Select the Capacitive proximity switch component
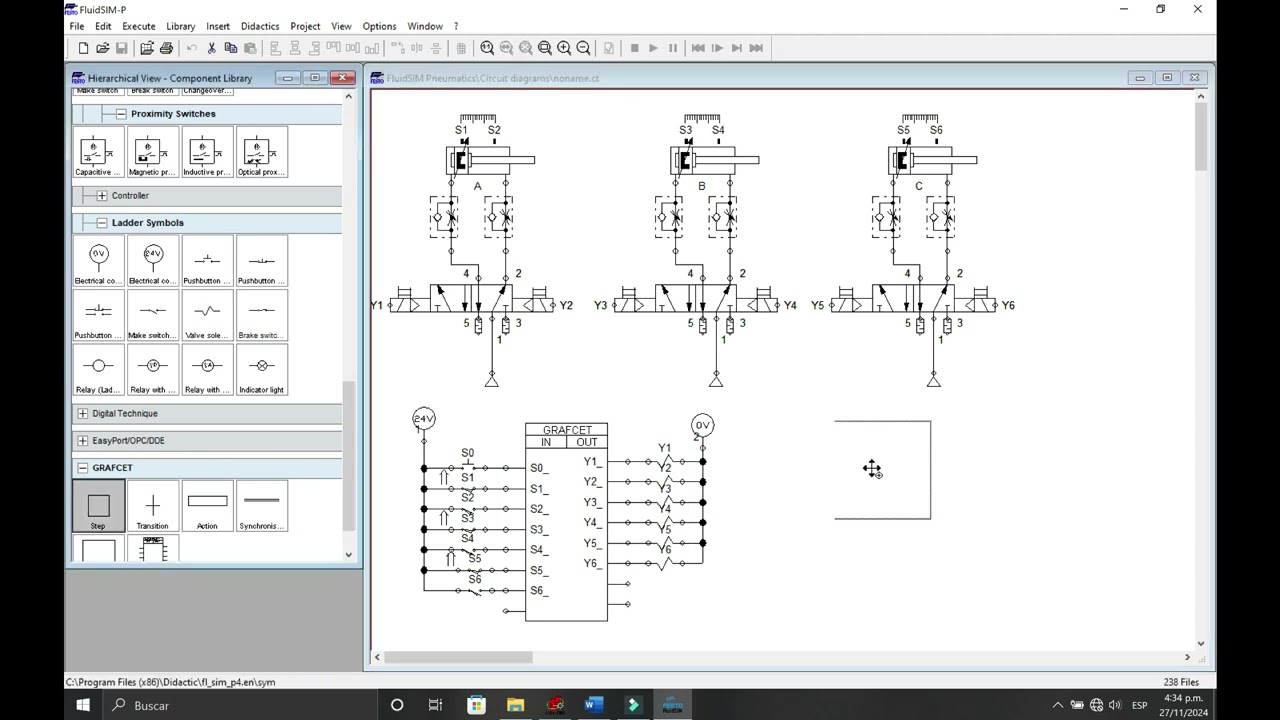 coord(98,153)
